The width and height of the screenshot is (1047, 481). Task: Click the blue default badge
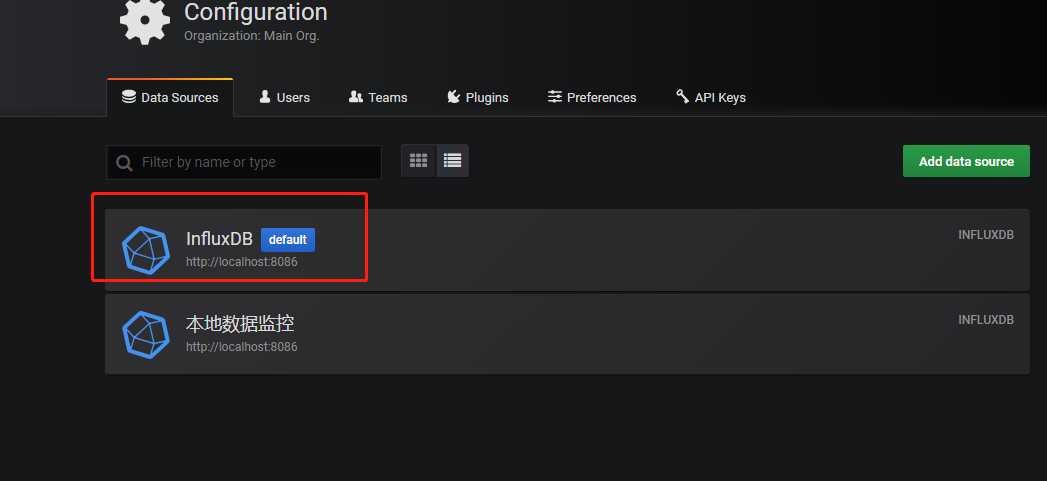(288, 240)
